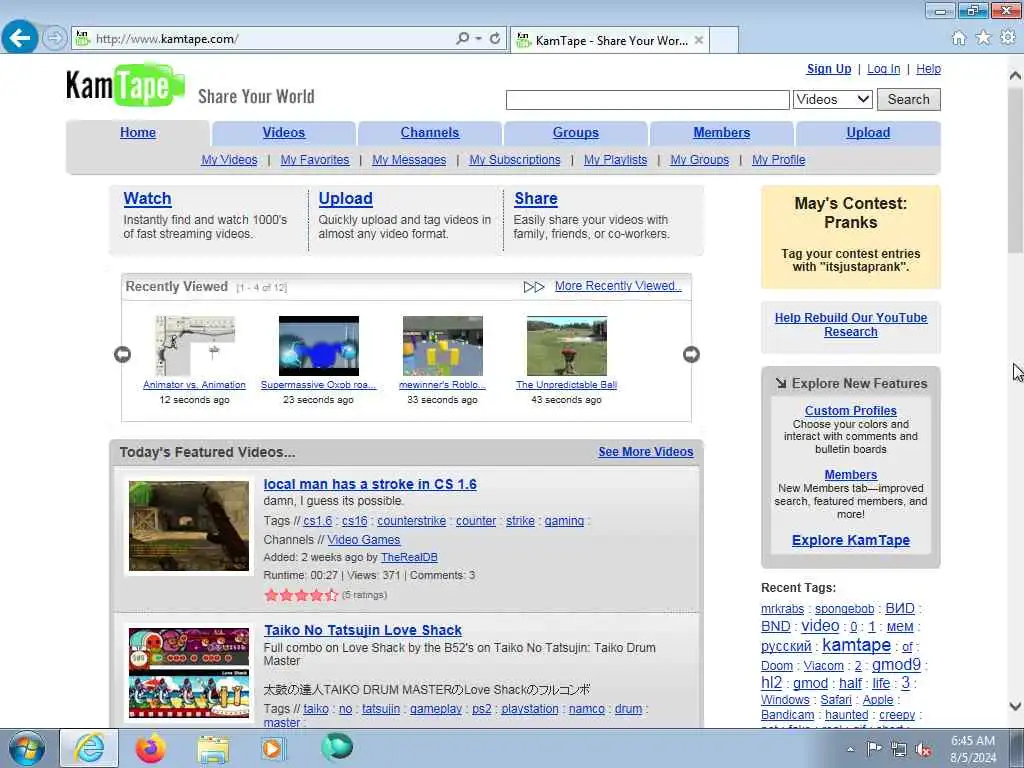Click the page scrollbar up arrow
Viewport: 1024px width, 768px height.
(x=1015, y=76)
